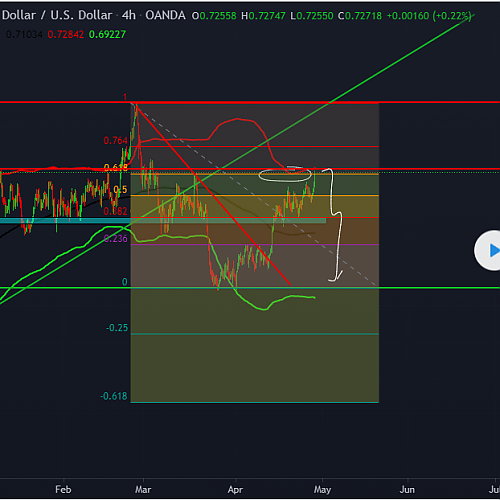Click the 'May' label on time axis
Screen dimensions: 500x500
point(322,490)
